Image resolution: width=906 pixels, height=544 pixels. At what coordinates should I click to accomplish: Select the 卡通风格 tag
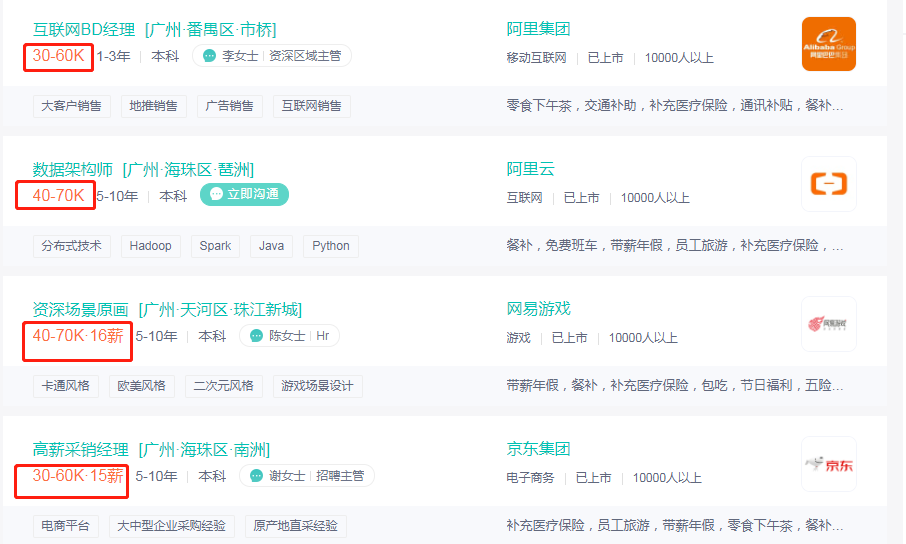pos(65,386)
